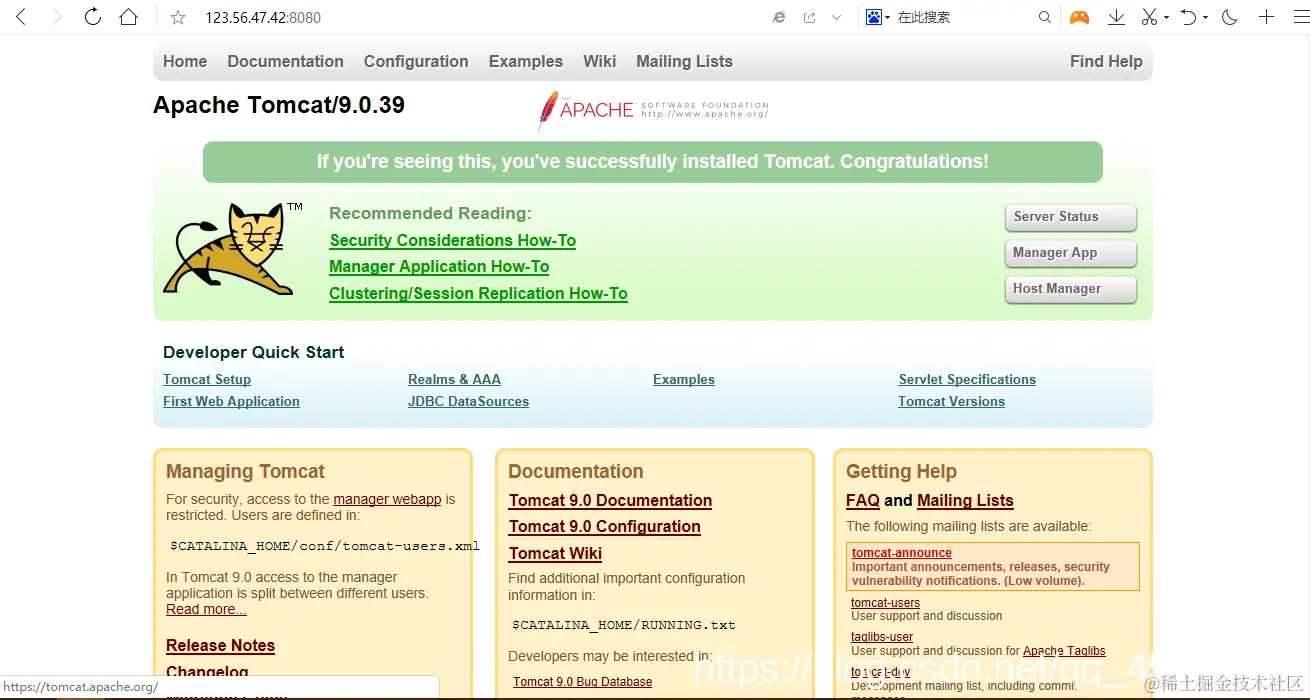Click the address bar URL 123.56.47.42:8080
Screen dimensions: 1310x700
point(263,18)
